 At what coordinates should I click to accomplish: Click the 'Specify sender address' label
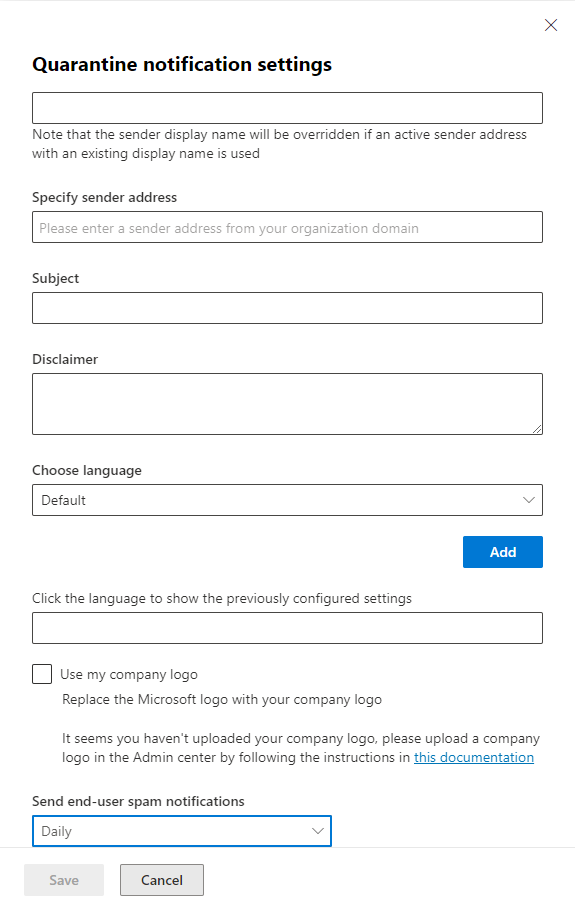tap(105, 198)
